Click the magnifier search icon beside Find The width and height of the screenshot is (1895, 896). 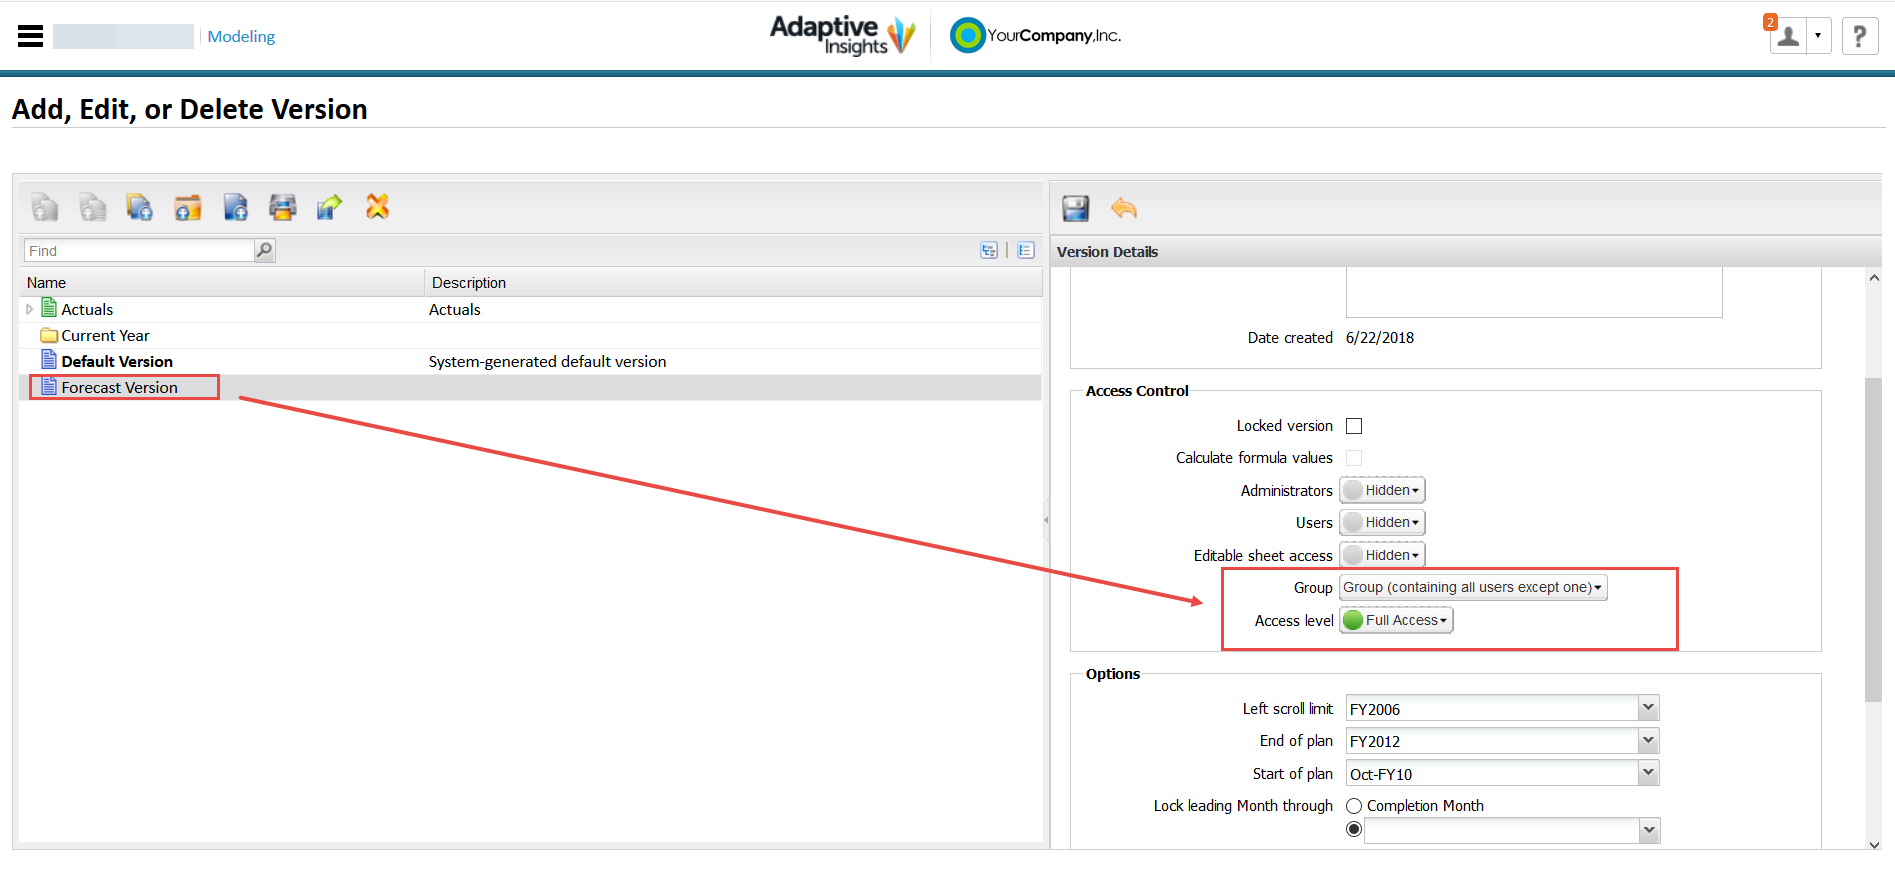pos(264,250)
